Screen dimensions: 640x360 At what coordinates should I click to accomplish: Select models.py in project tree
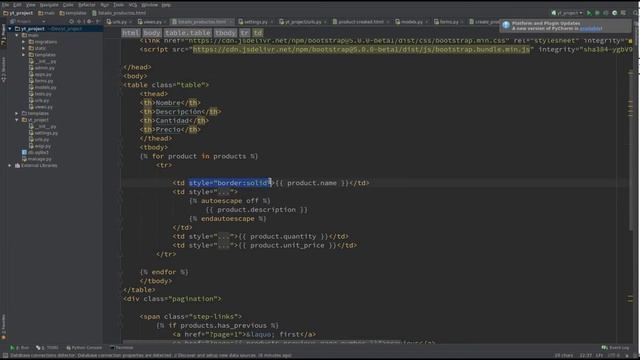(42, 87)
